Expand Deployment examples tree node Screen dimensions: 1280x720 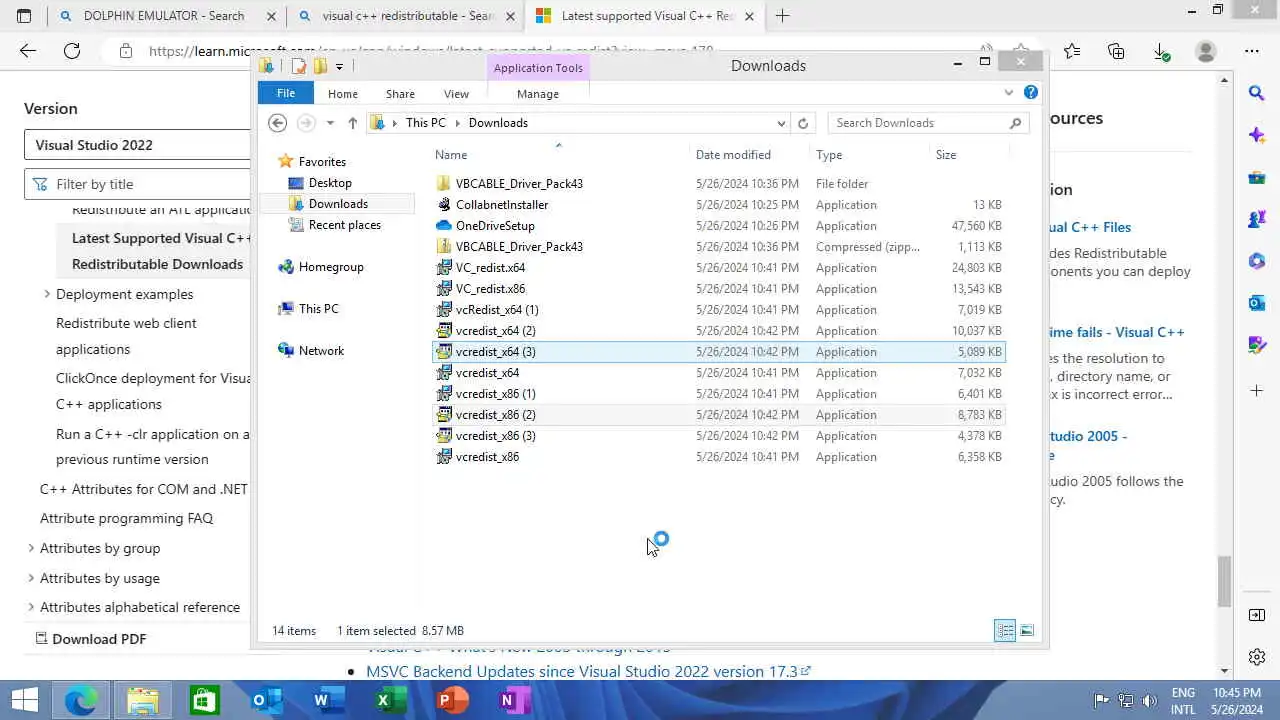[46, 294]
